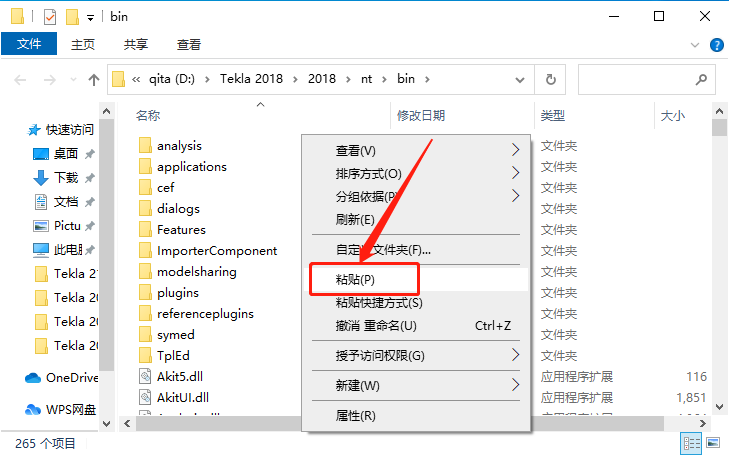Screen dimensions: 729x455
Task: Click the New folder quick access icon
Action: click(72, 17)
